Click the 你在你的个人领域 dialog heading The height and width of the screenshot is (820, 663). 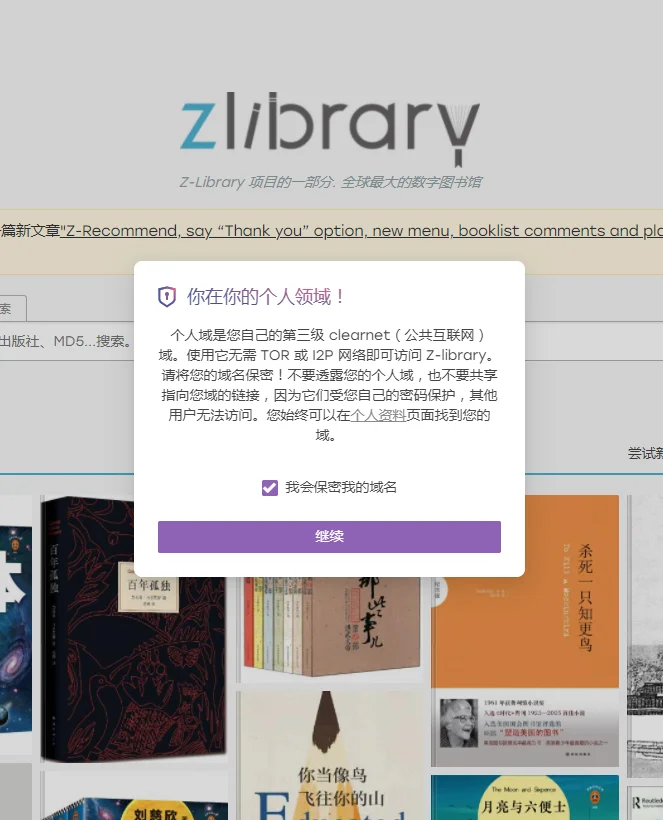coord(266,297)
